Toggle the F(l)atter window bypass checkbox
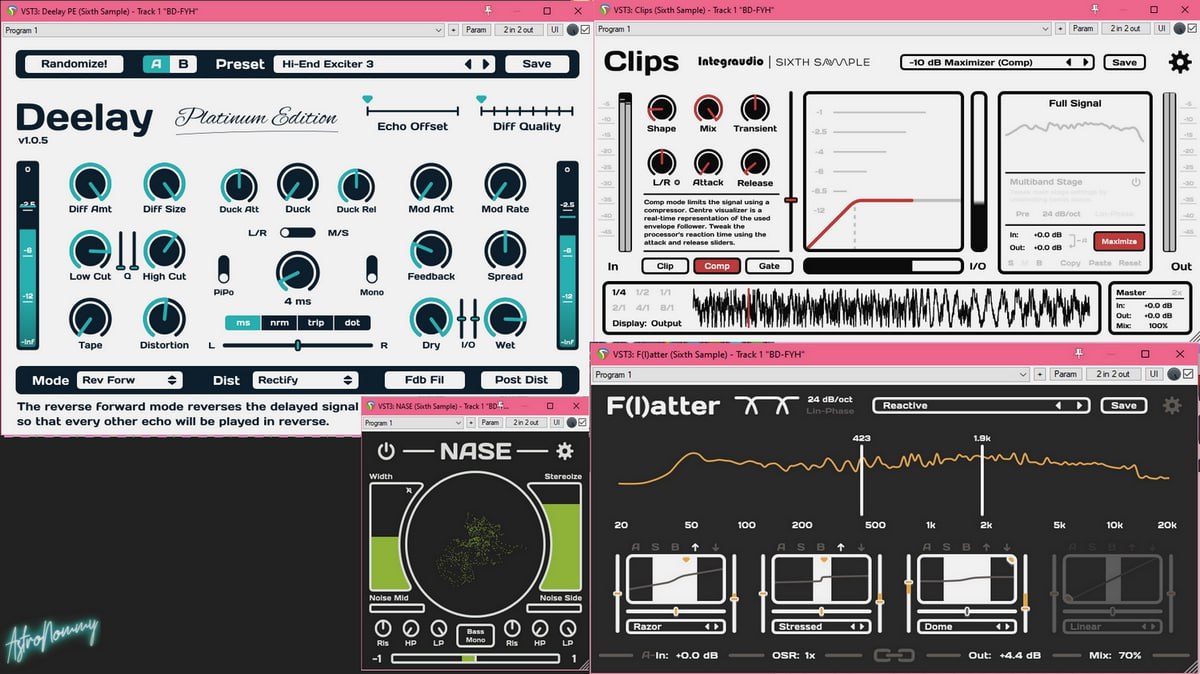 pyautogui.click(x=1188, y=374)
